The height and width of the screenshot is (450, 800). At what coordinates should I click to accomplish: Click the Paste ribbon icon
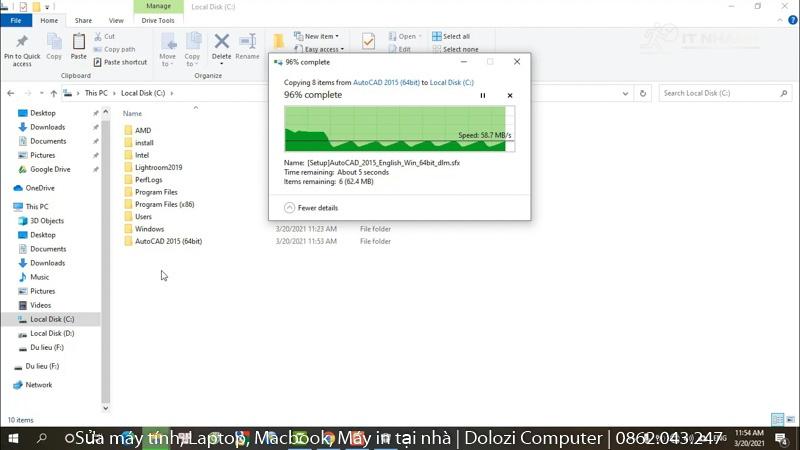(x=79, y=46)
